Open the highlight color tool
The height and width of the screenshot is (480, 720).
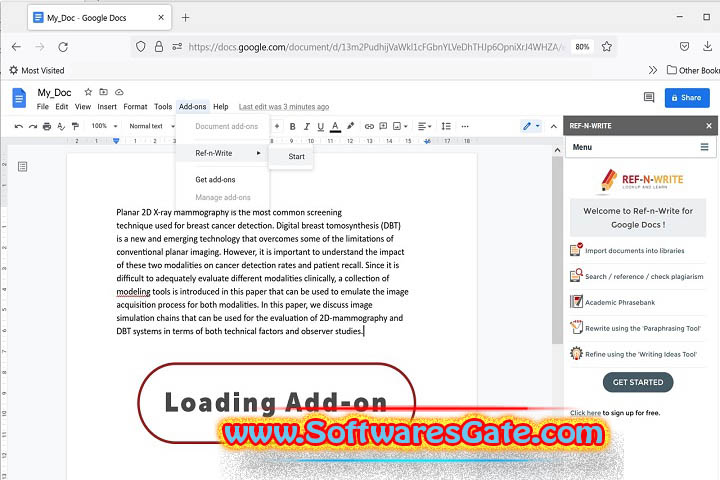tap(350, 126)
